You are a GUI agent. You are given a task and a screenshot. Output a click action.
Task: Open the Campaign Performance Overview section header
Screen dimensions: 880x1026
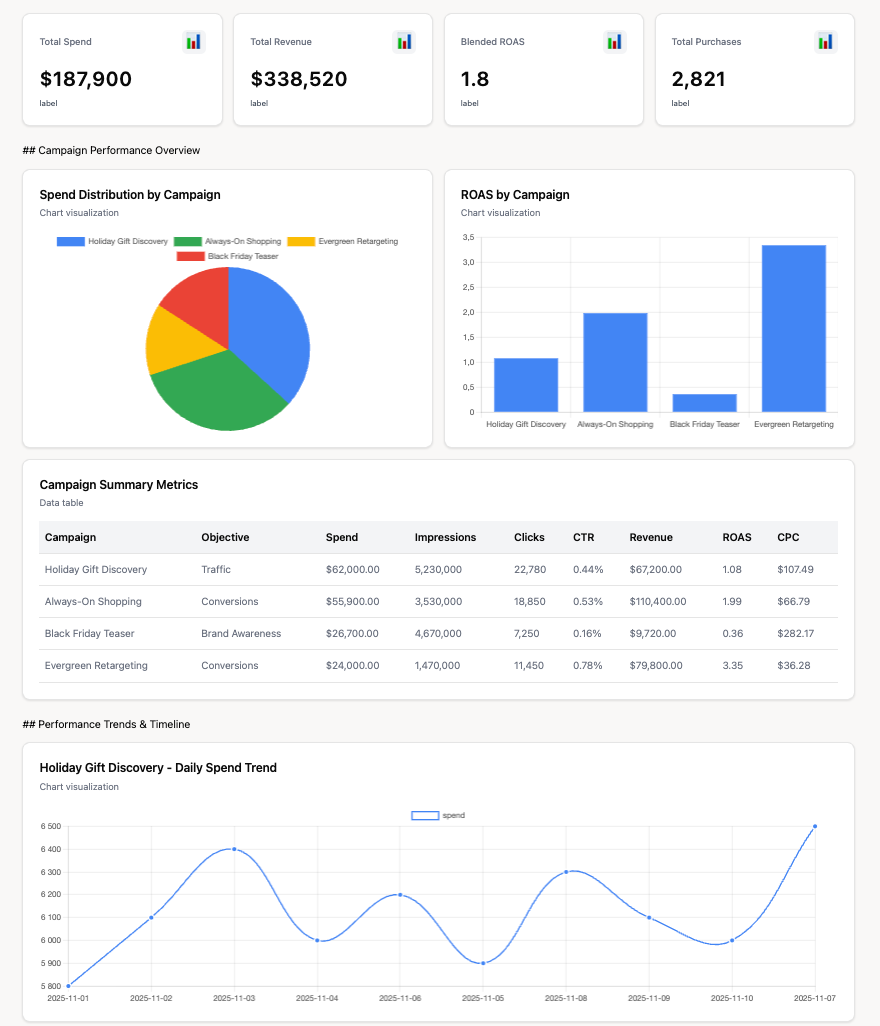coord(111,150)
